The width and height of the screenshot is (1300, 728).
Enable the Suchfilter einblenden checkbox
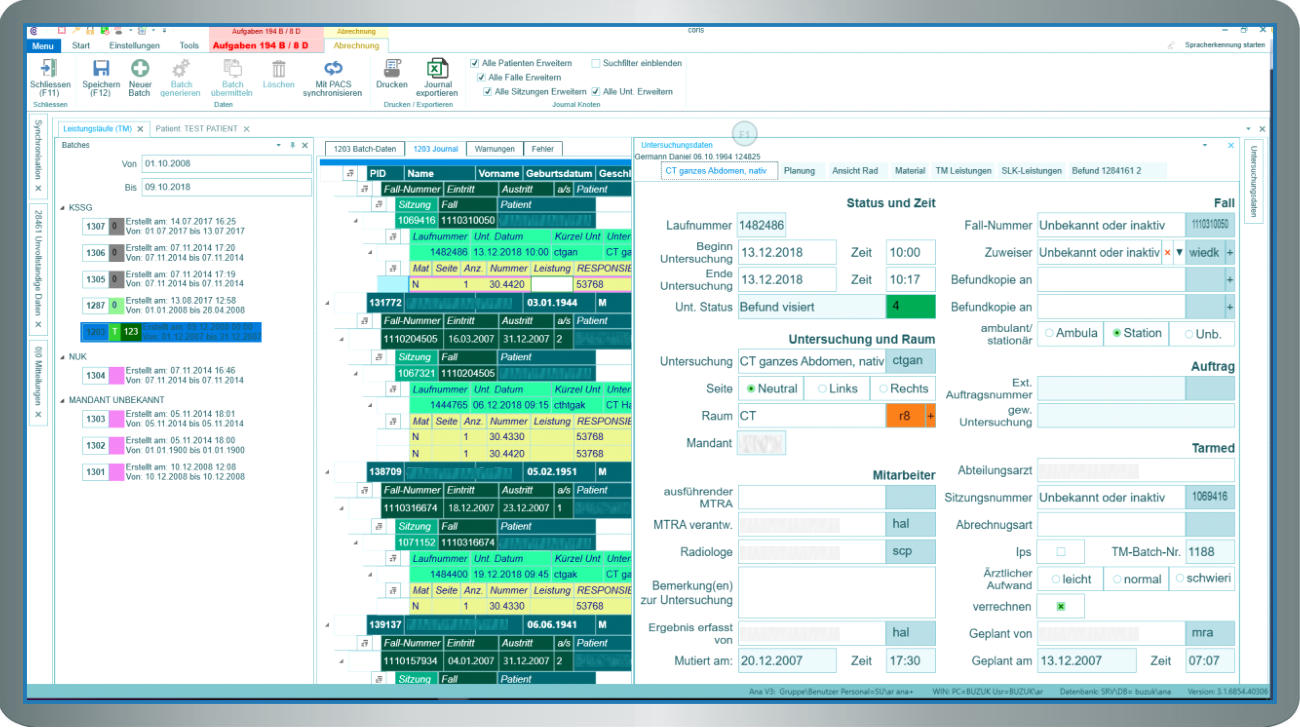coord(596,63)
